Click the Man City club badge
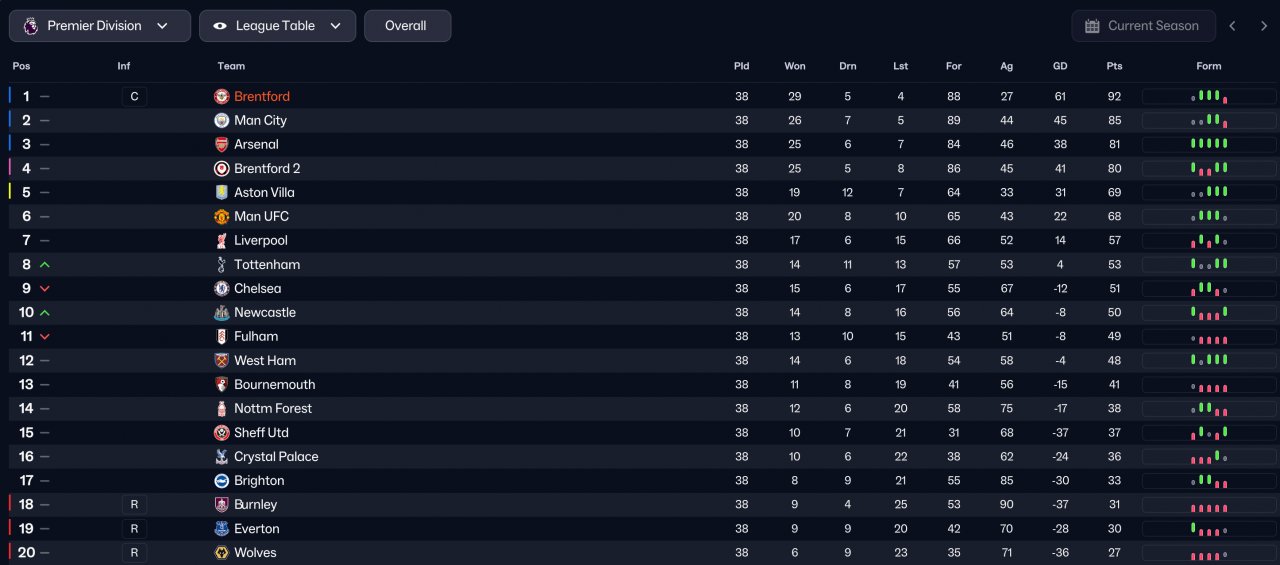The width and height of the screenshot is (1280, 565). 222,121
